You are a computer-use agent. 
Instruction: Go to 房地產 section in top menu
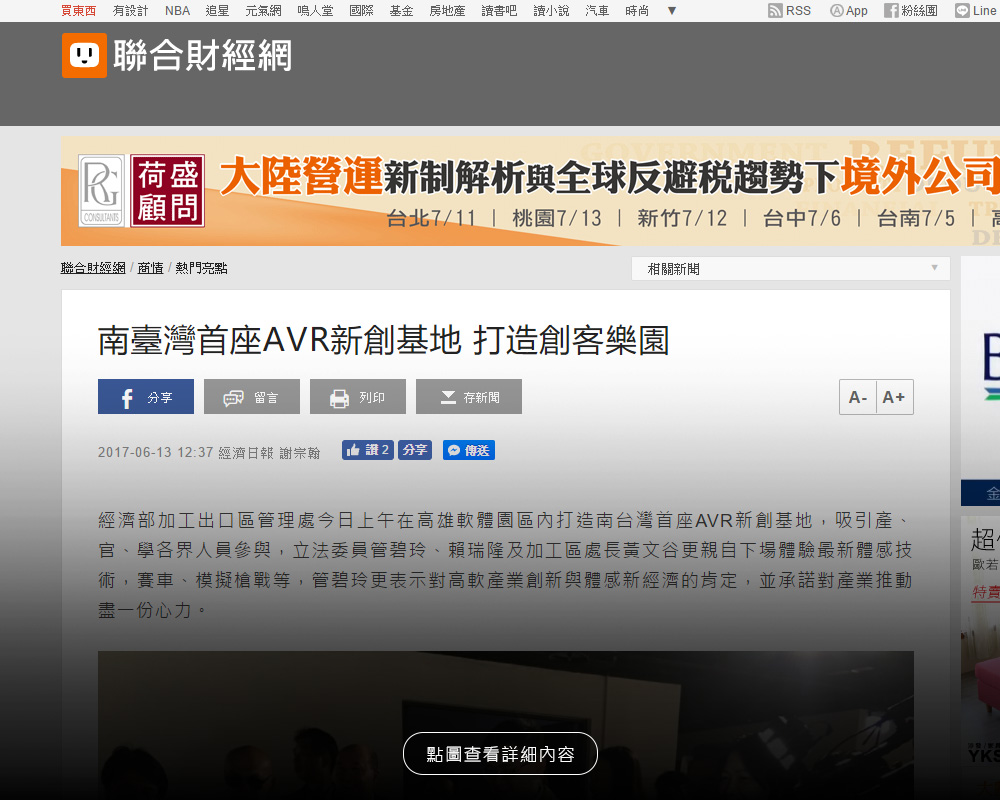coord(447,10)
